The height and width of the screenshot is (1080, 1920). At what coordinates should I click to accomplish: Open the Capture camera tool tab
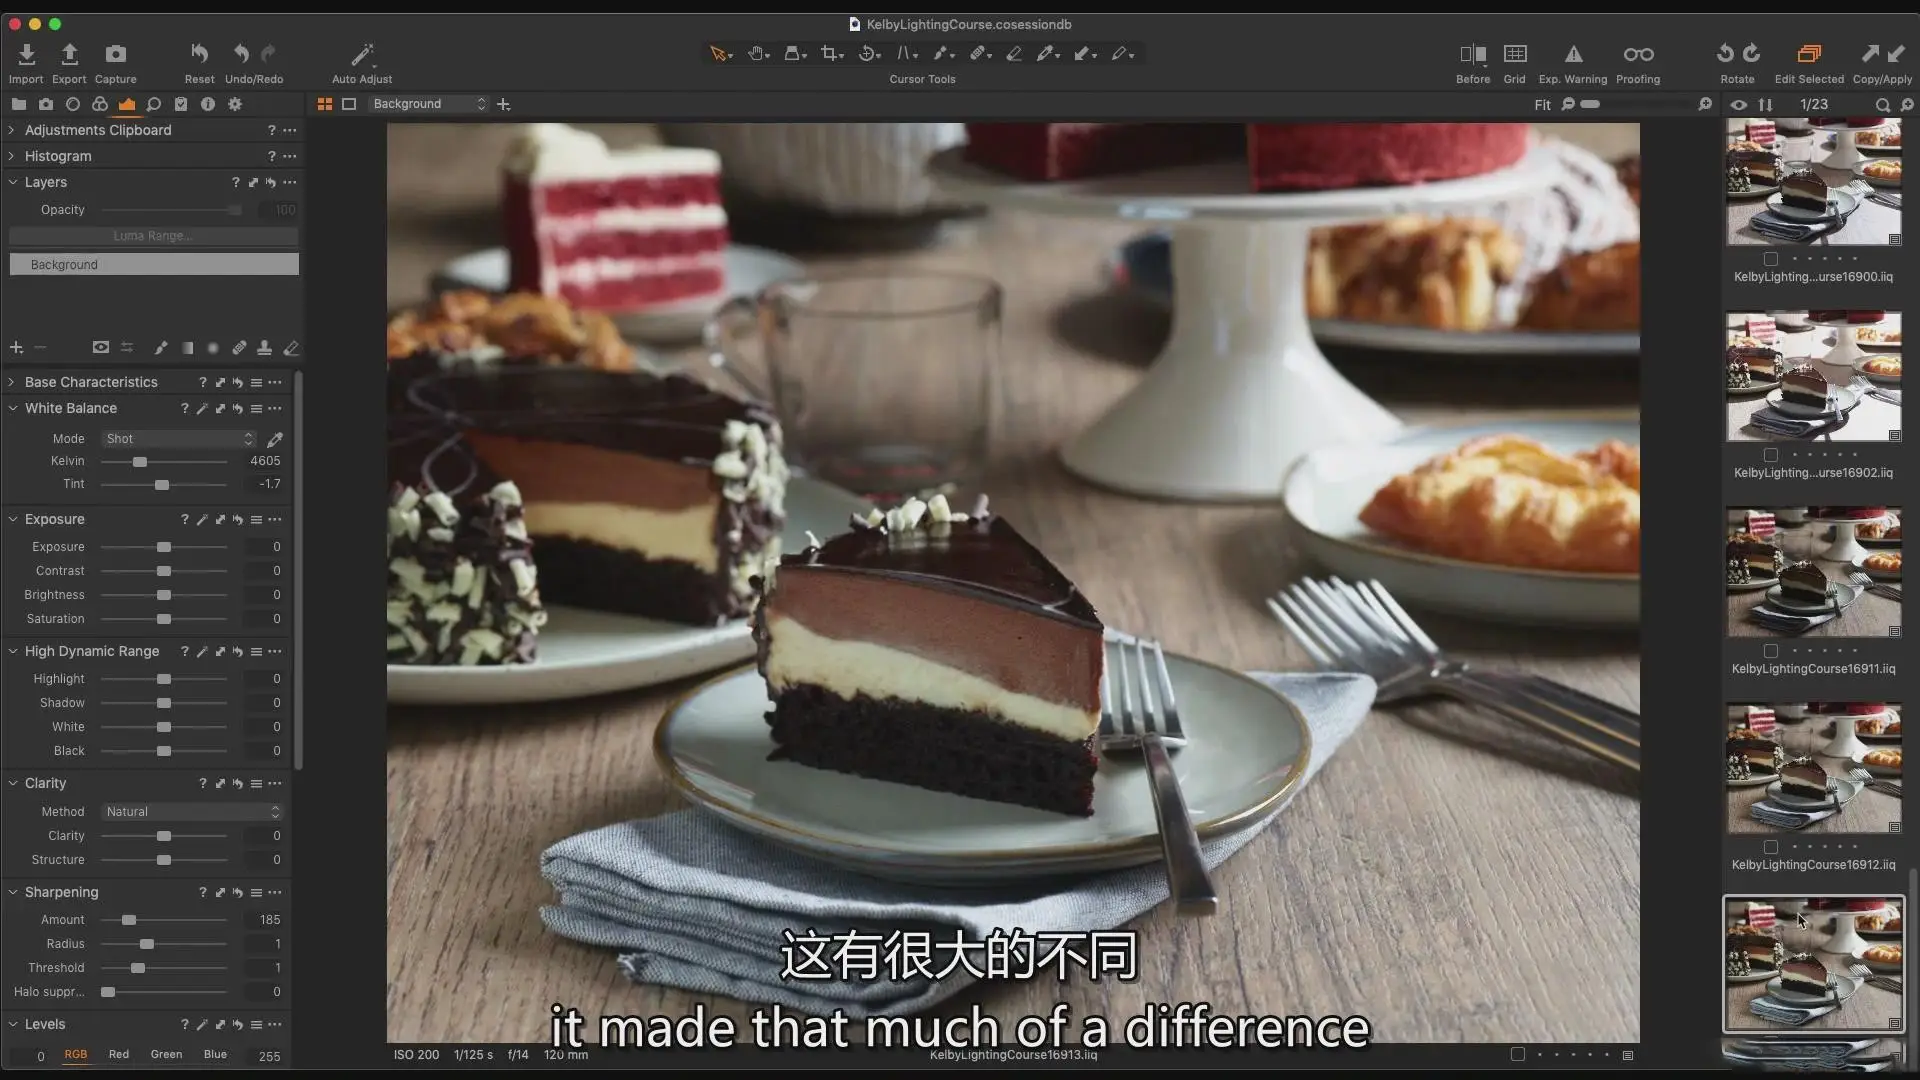tap(46, 104)
